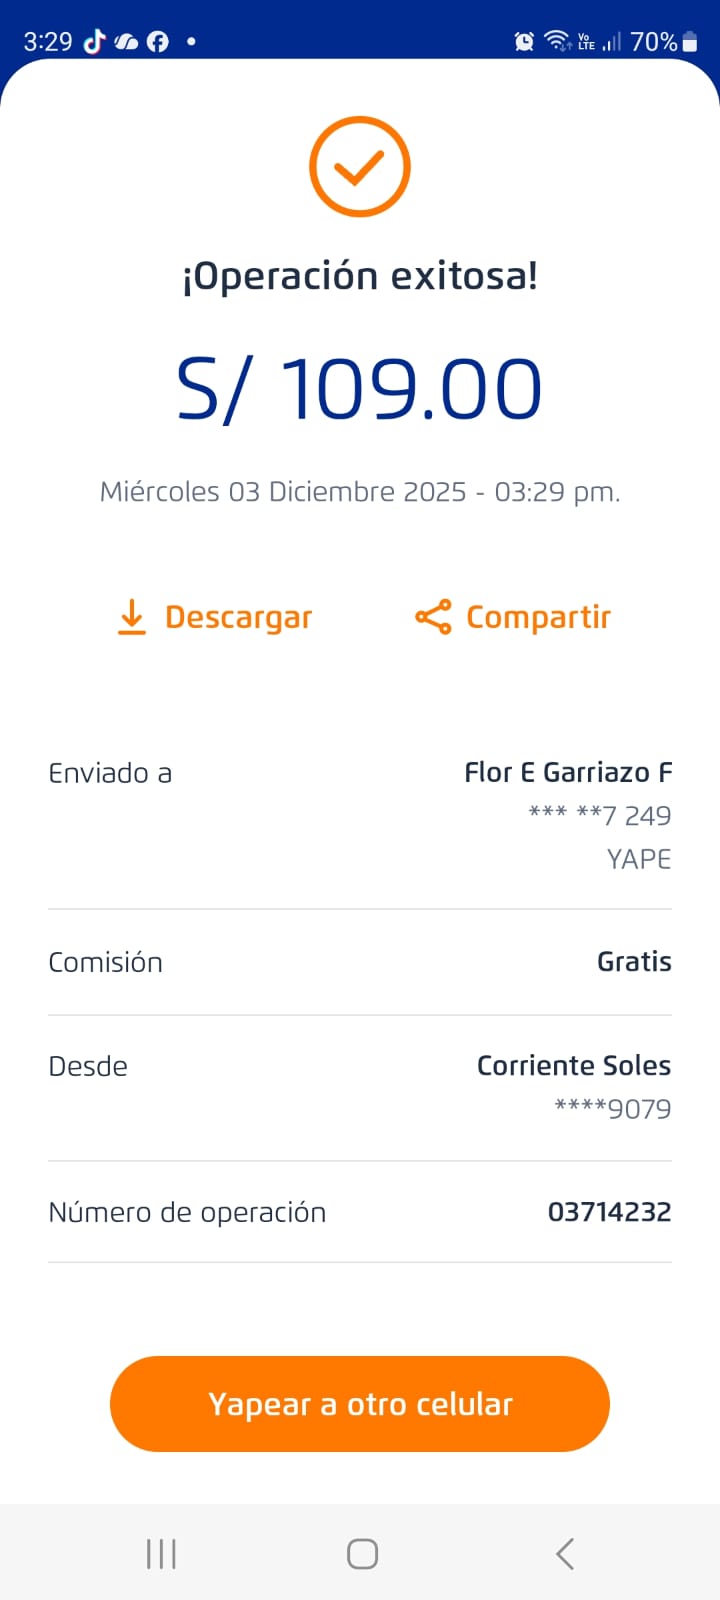
Task: Click the Descargar download arrow icon
Action: pos(131,617)
